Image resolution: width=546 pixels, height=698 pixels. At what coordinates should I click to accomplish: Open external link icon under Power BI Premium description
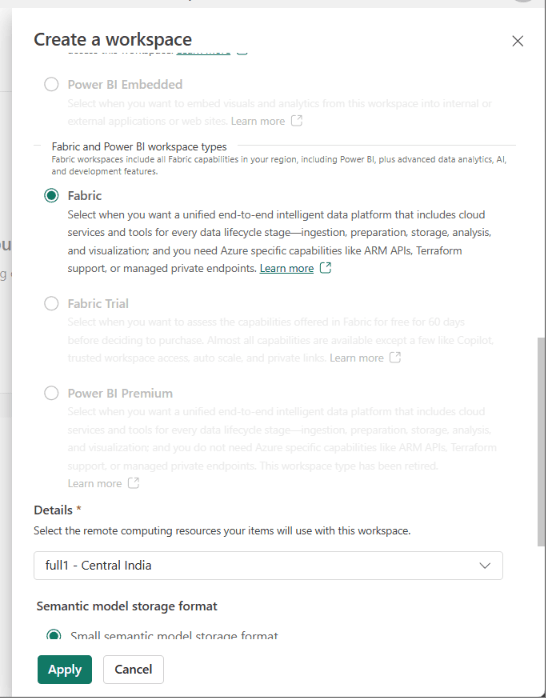point(133,483)
